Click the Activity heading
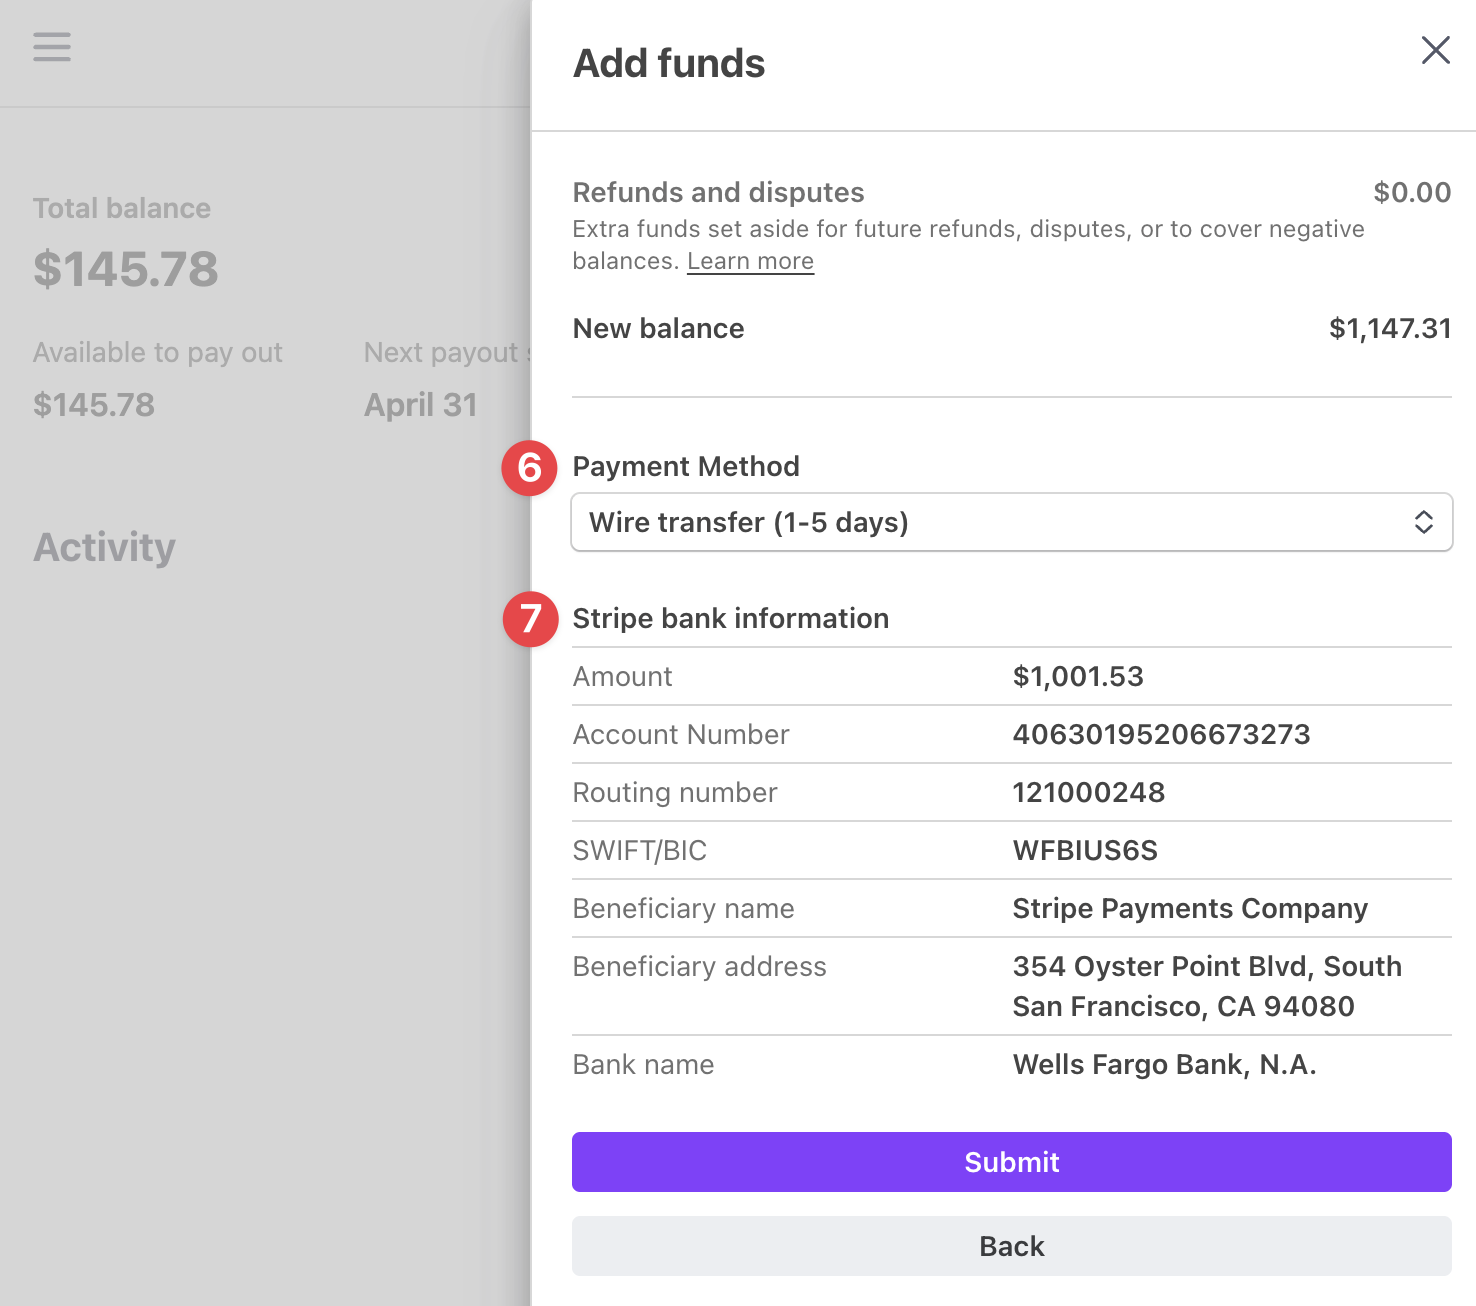1476x1306 pixels. click(x=105, y=548)
